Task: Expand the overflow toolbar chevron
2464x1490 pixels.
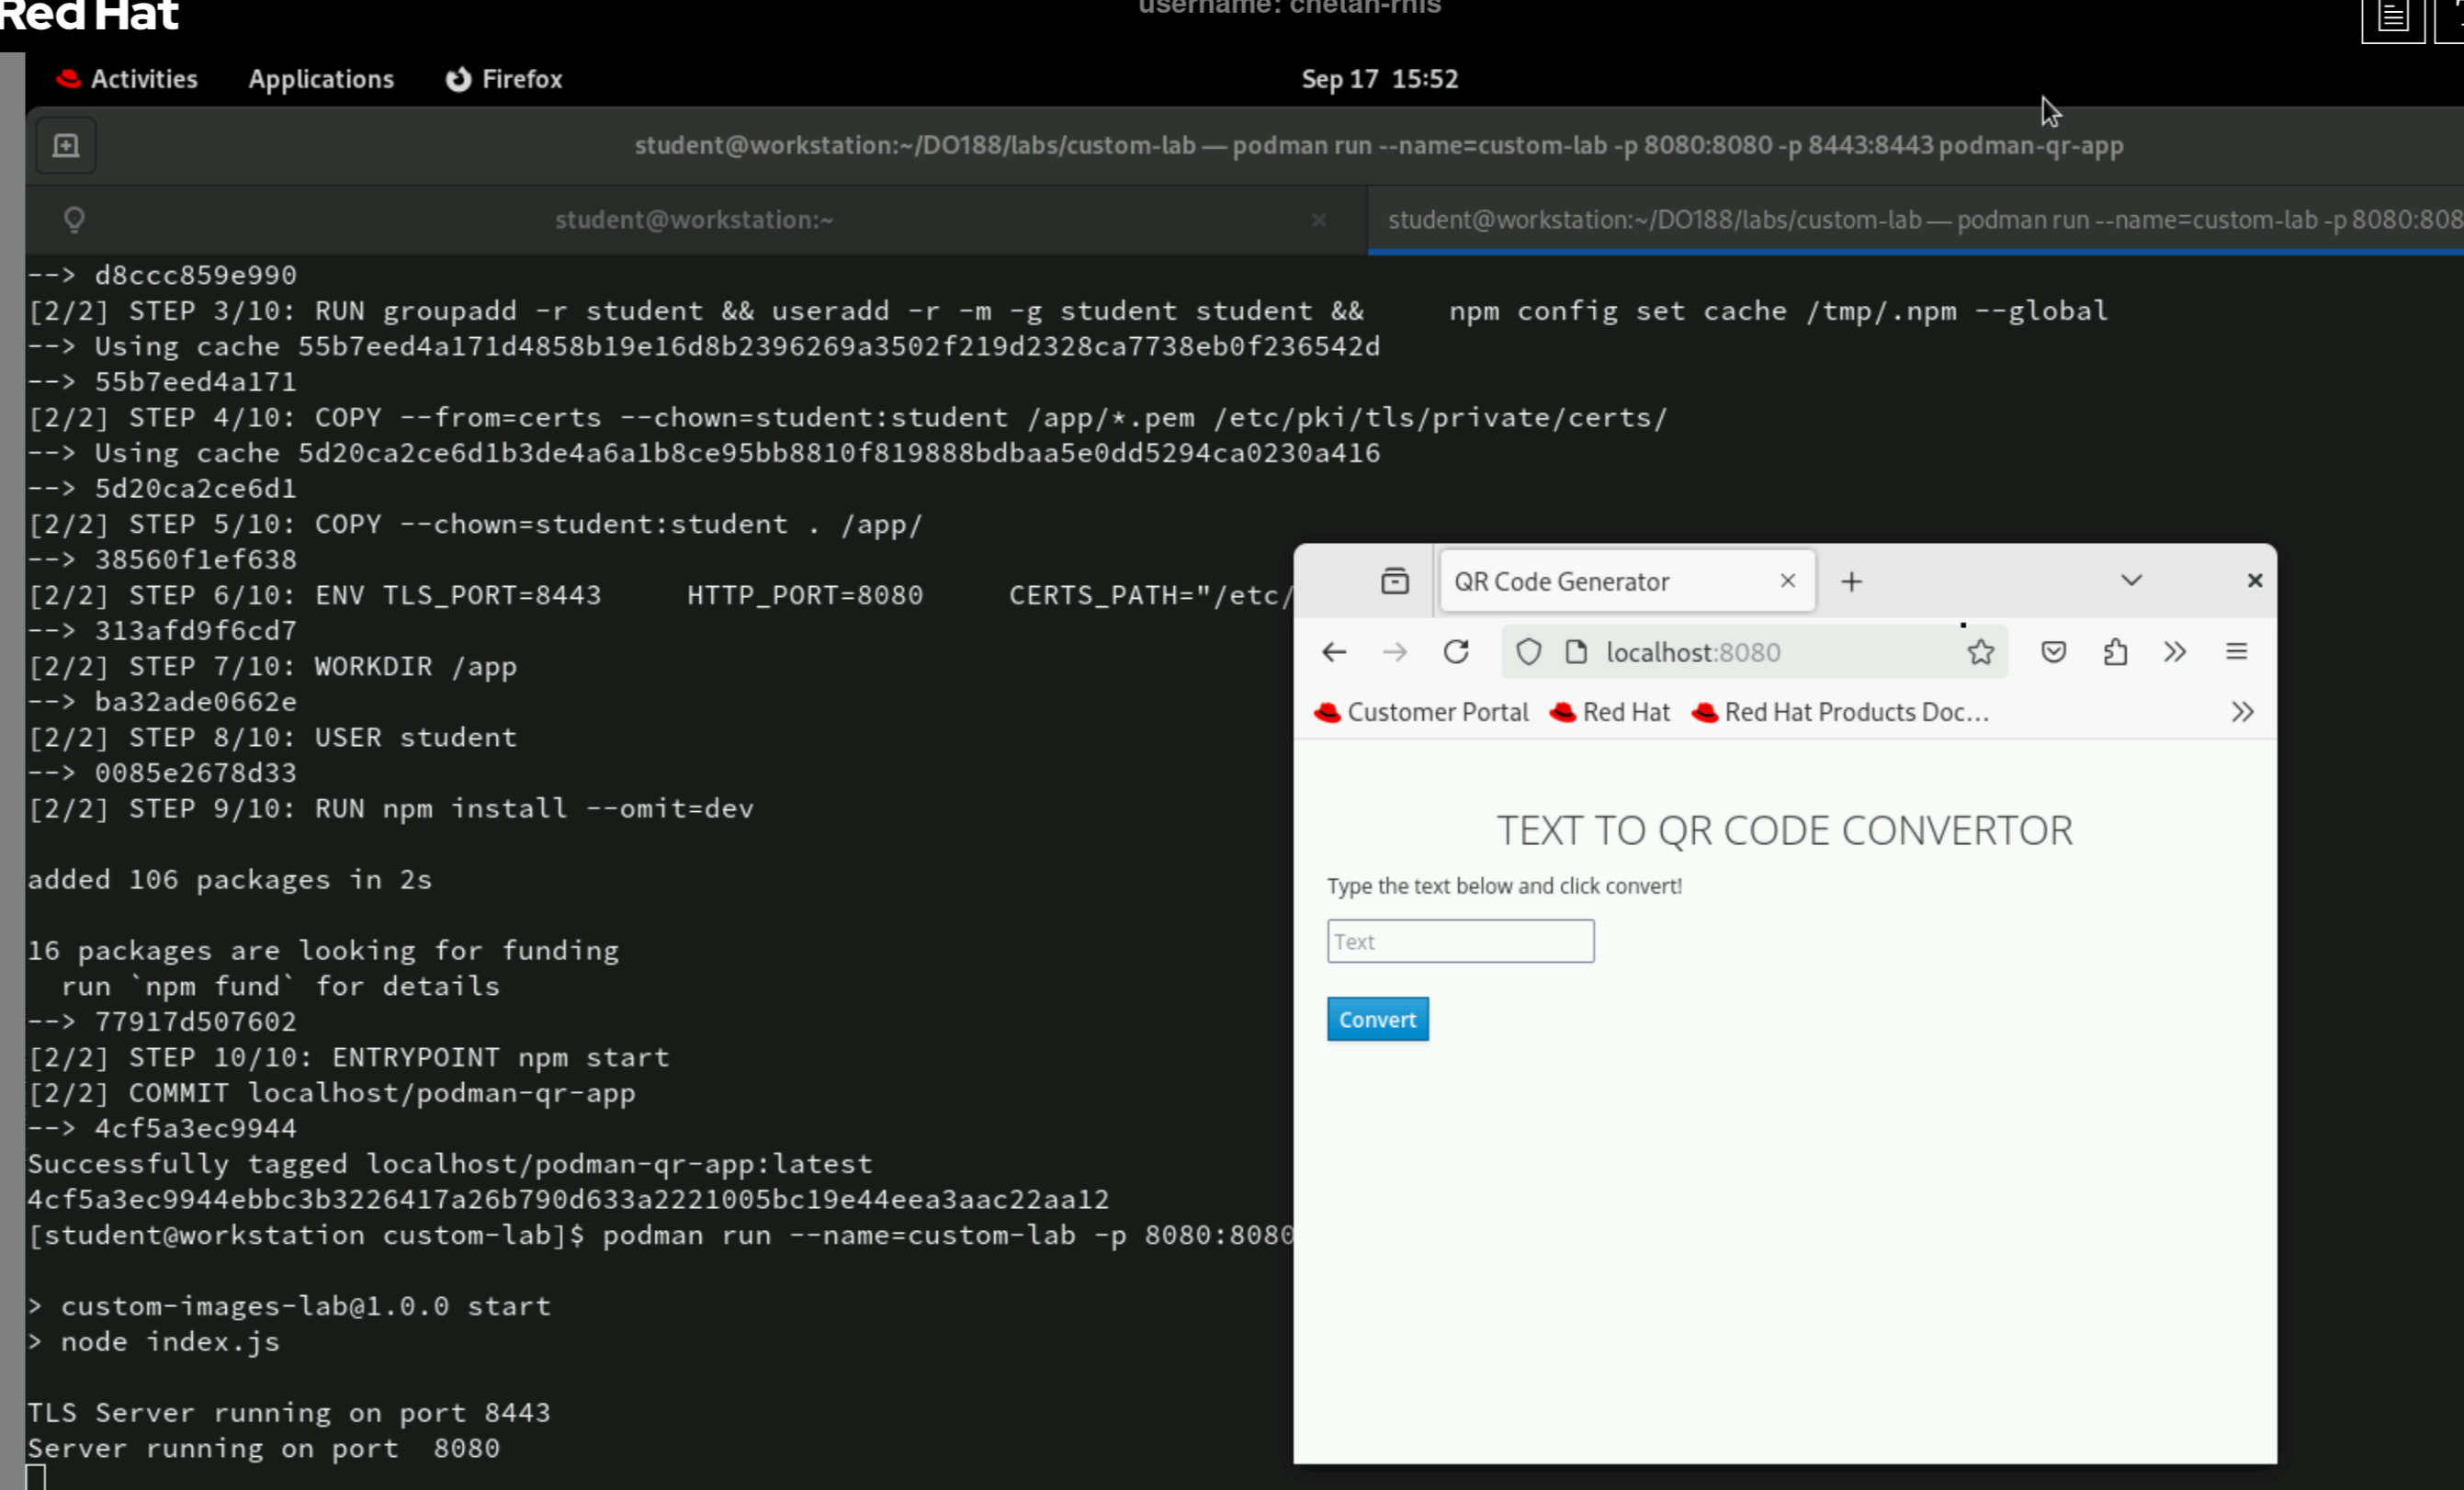Action: click(x=2175, y=652)
